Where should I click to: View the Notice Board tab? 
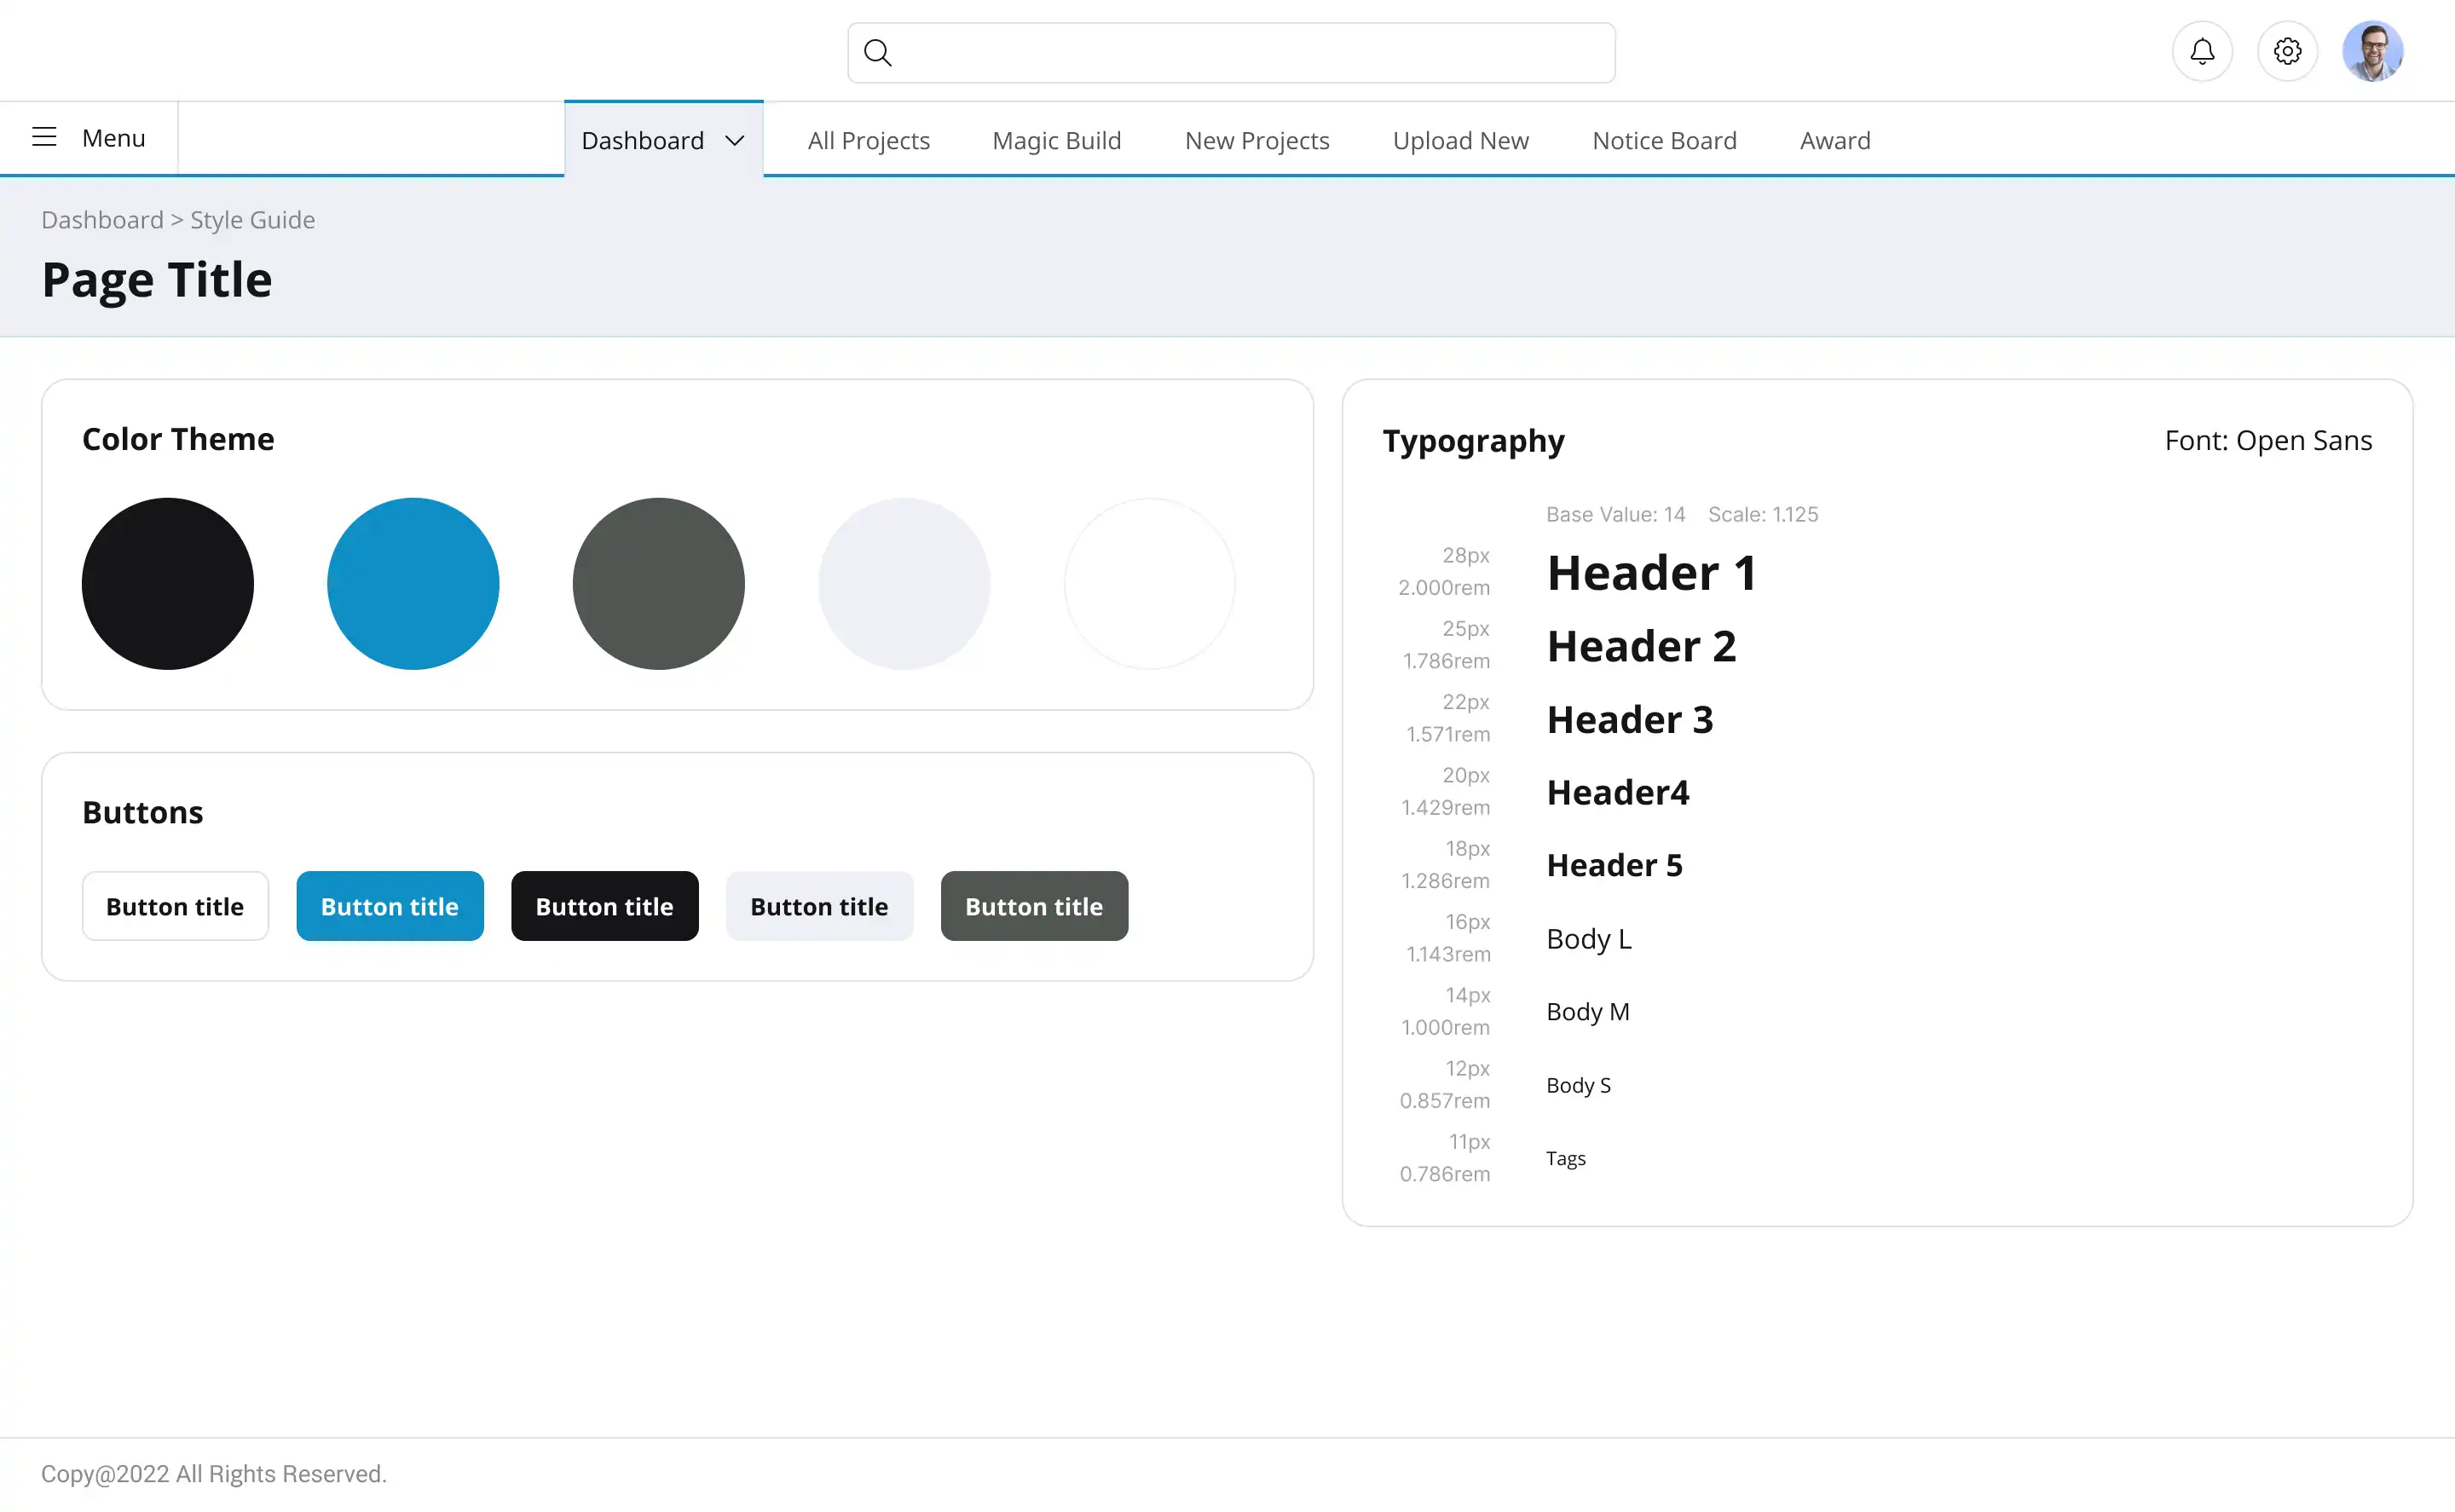(1664, 140)
